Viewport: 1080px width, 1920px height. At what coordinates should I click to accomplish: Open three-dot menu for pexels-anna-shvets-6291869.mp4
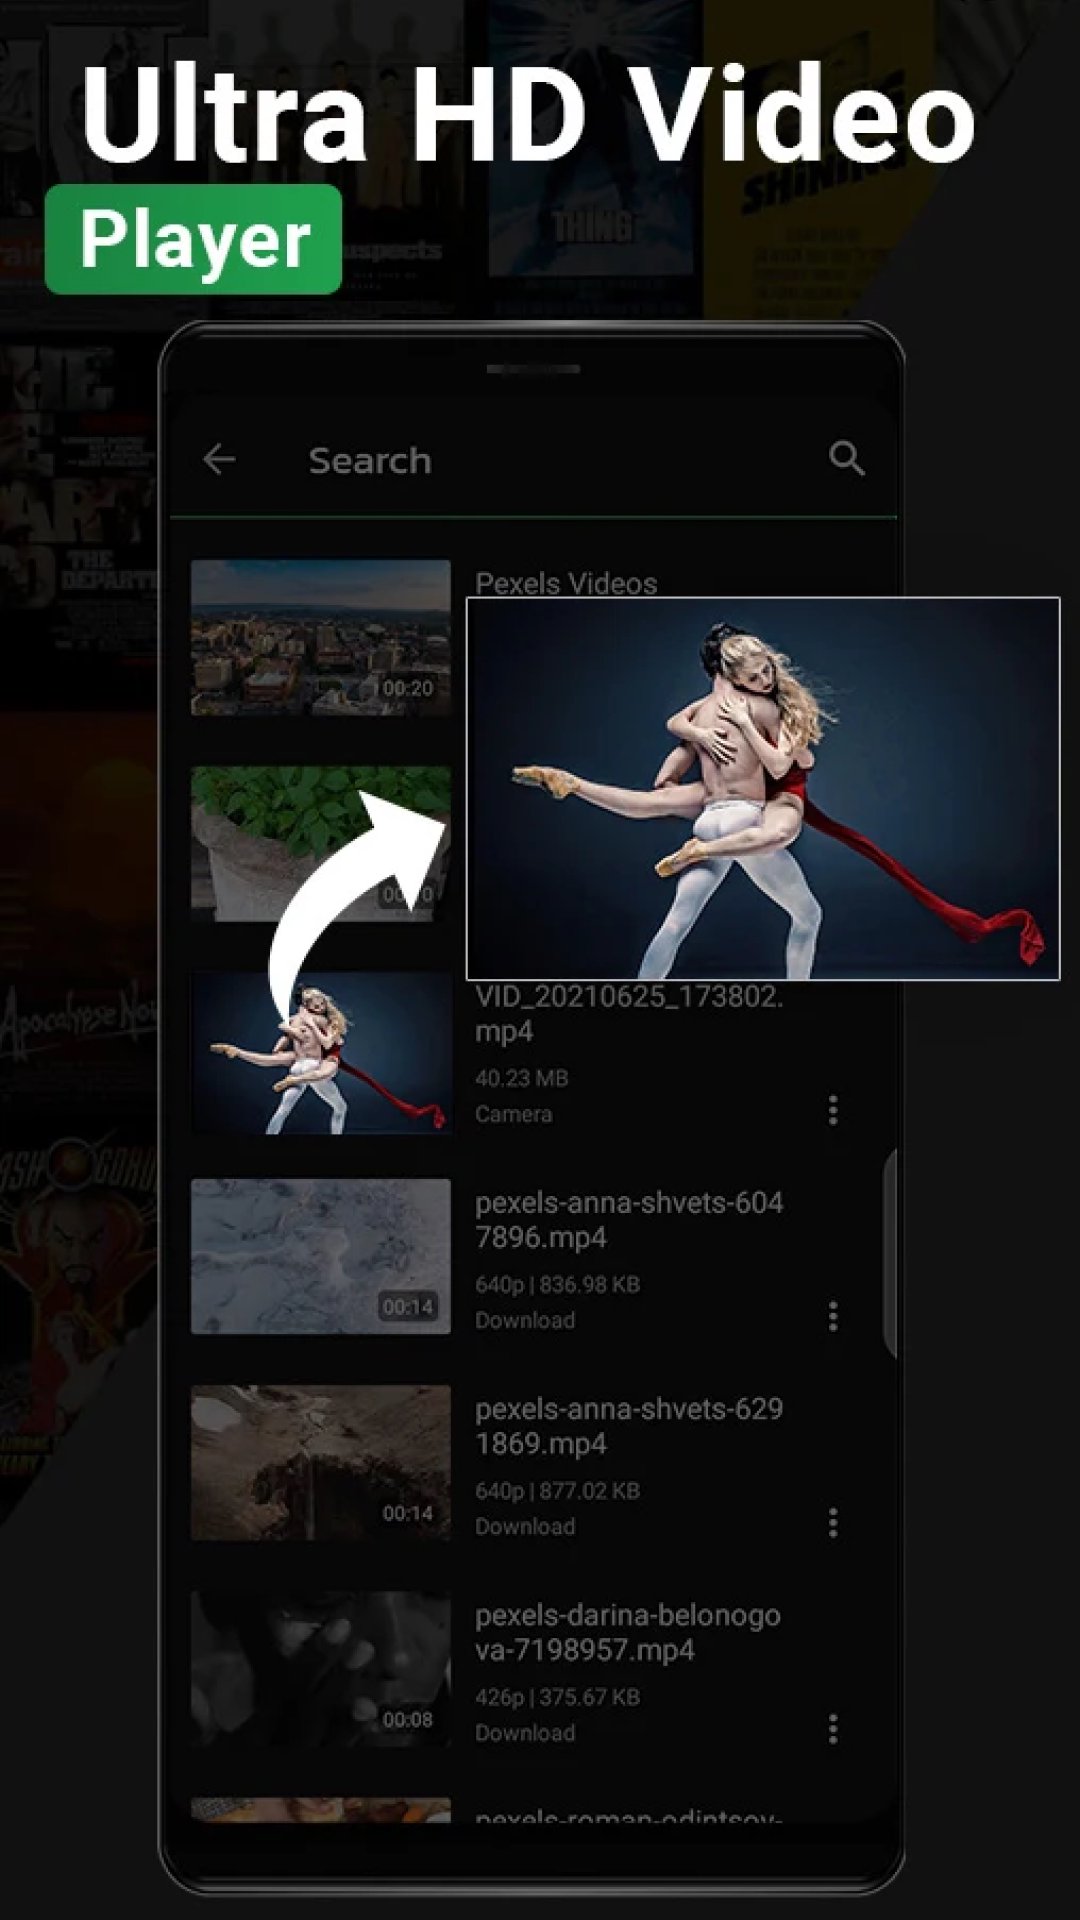pos(832,1523)
